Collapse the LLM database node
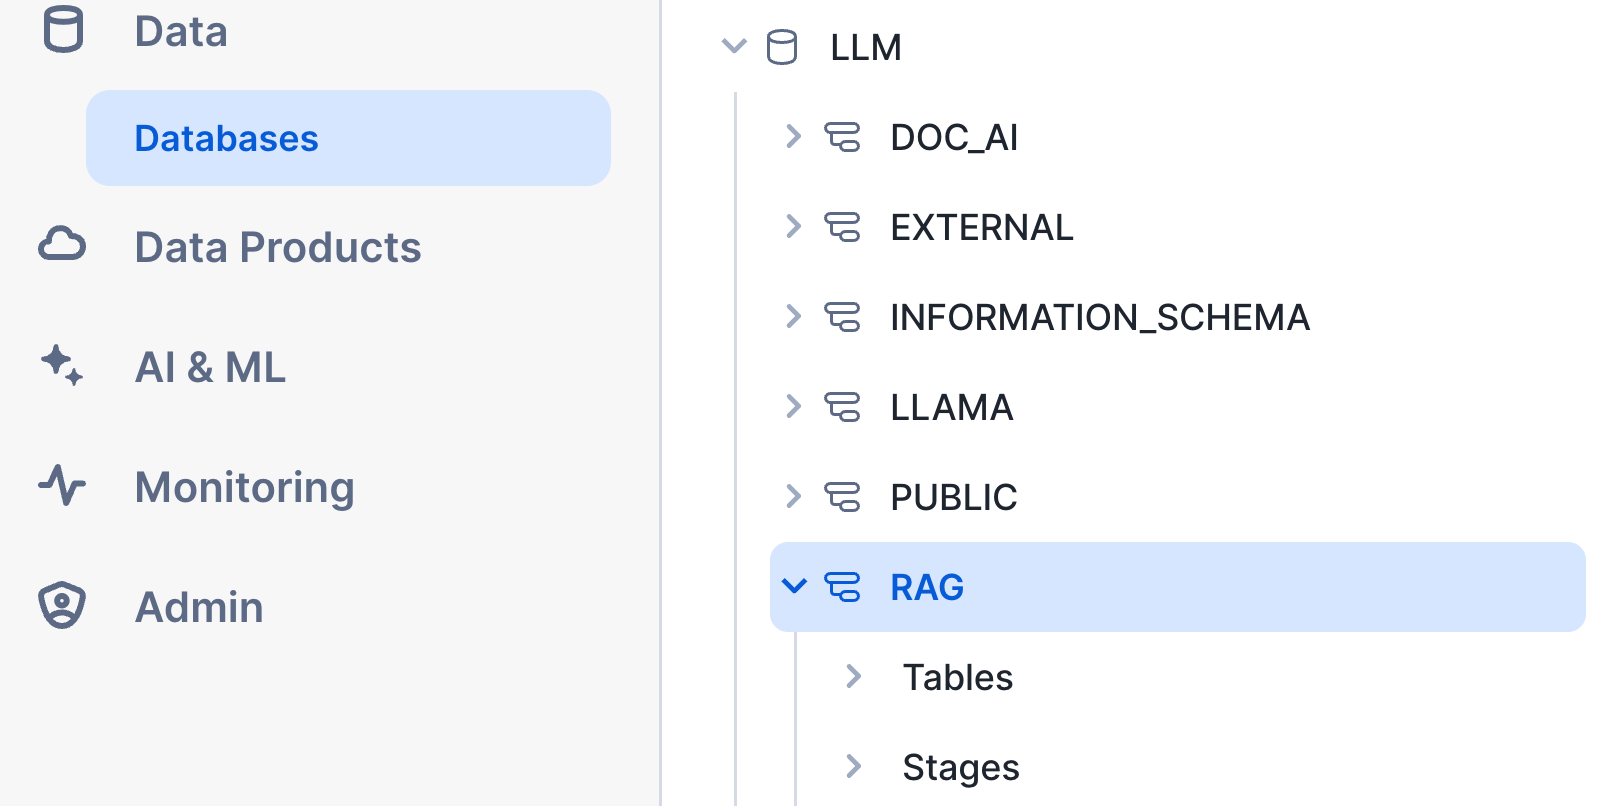1606x806 pixels. tap(734, 46)
